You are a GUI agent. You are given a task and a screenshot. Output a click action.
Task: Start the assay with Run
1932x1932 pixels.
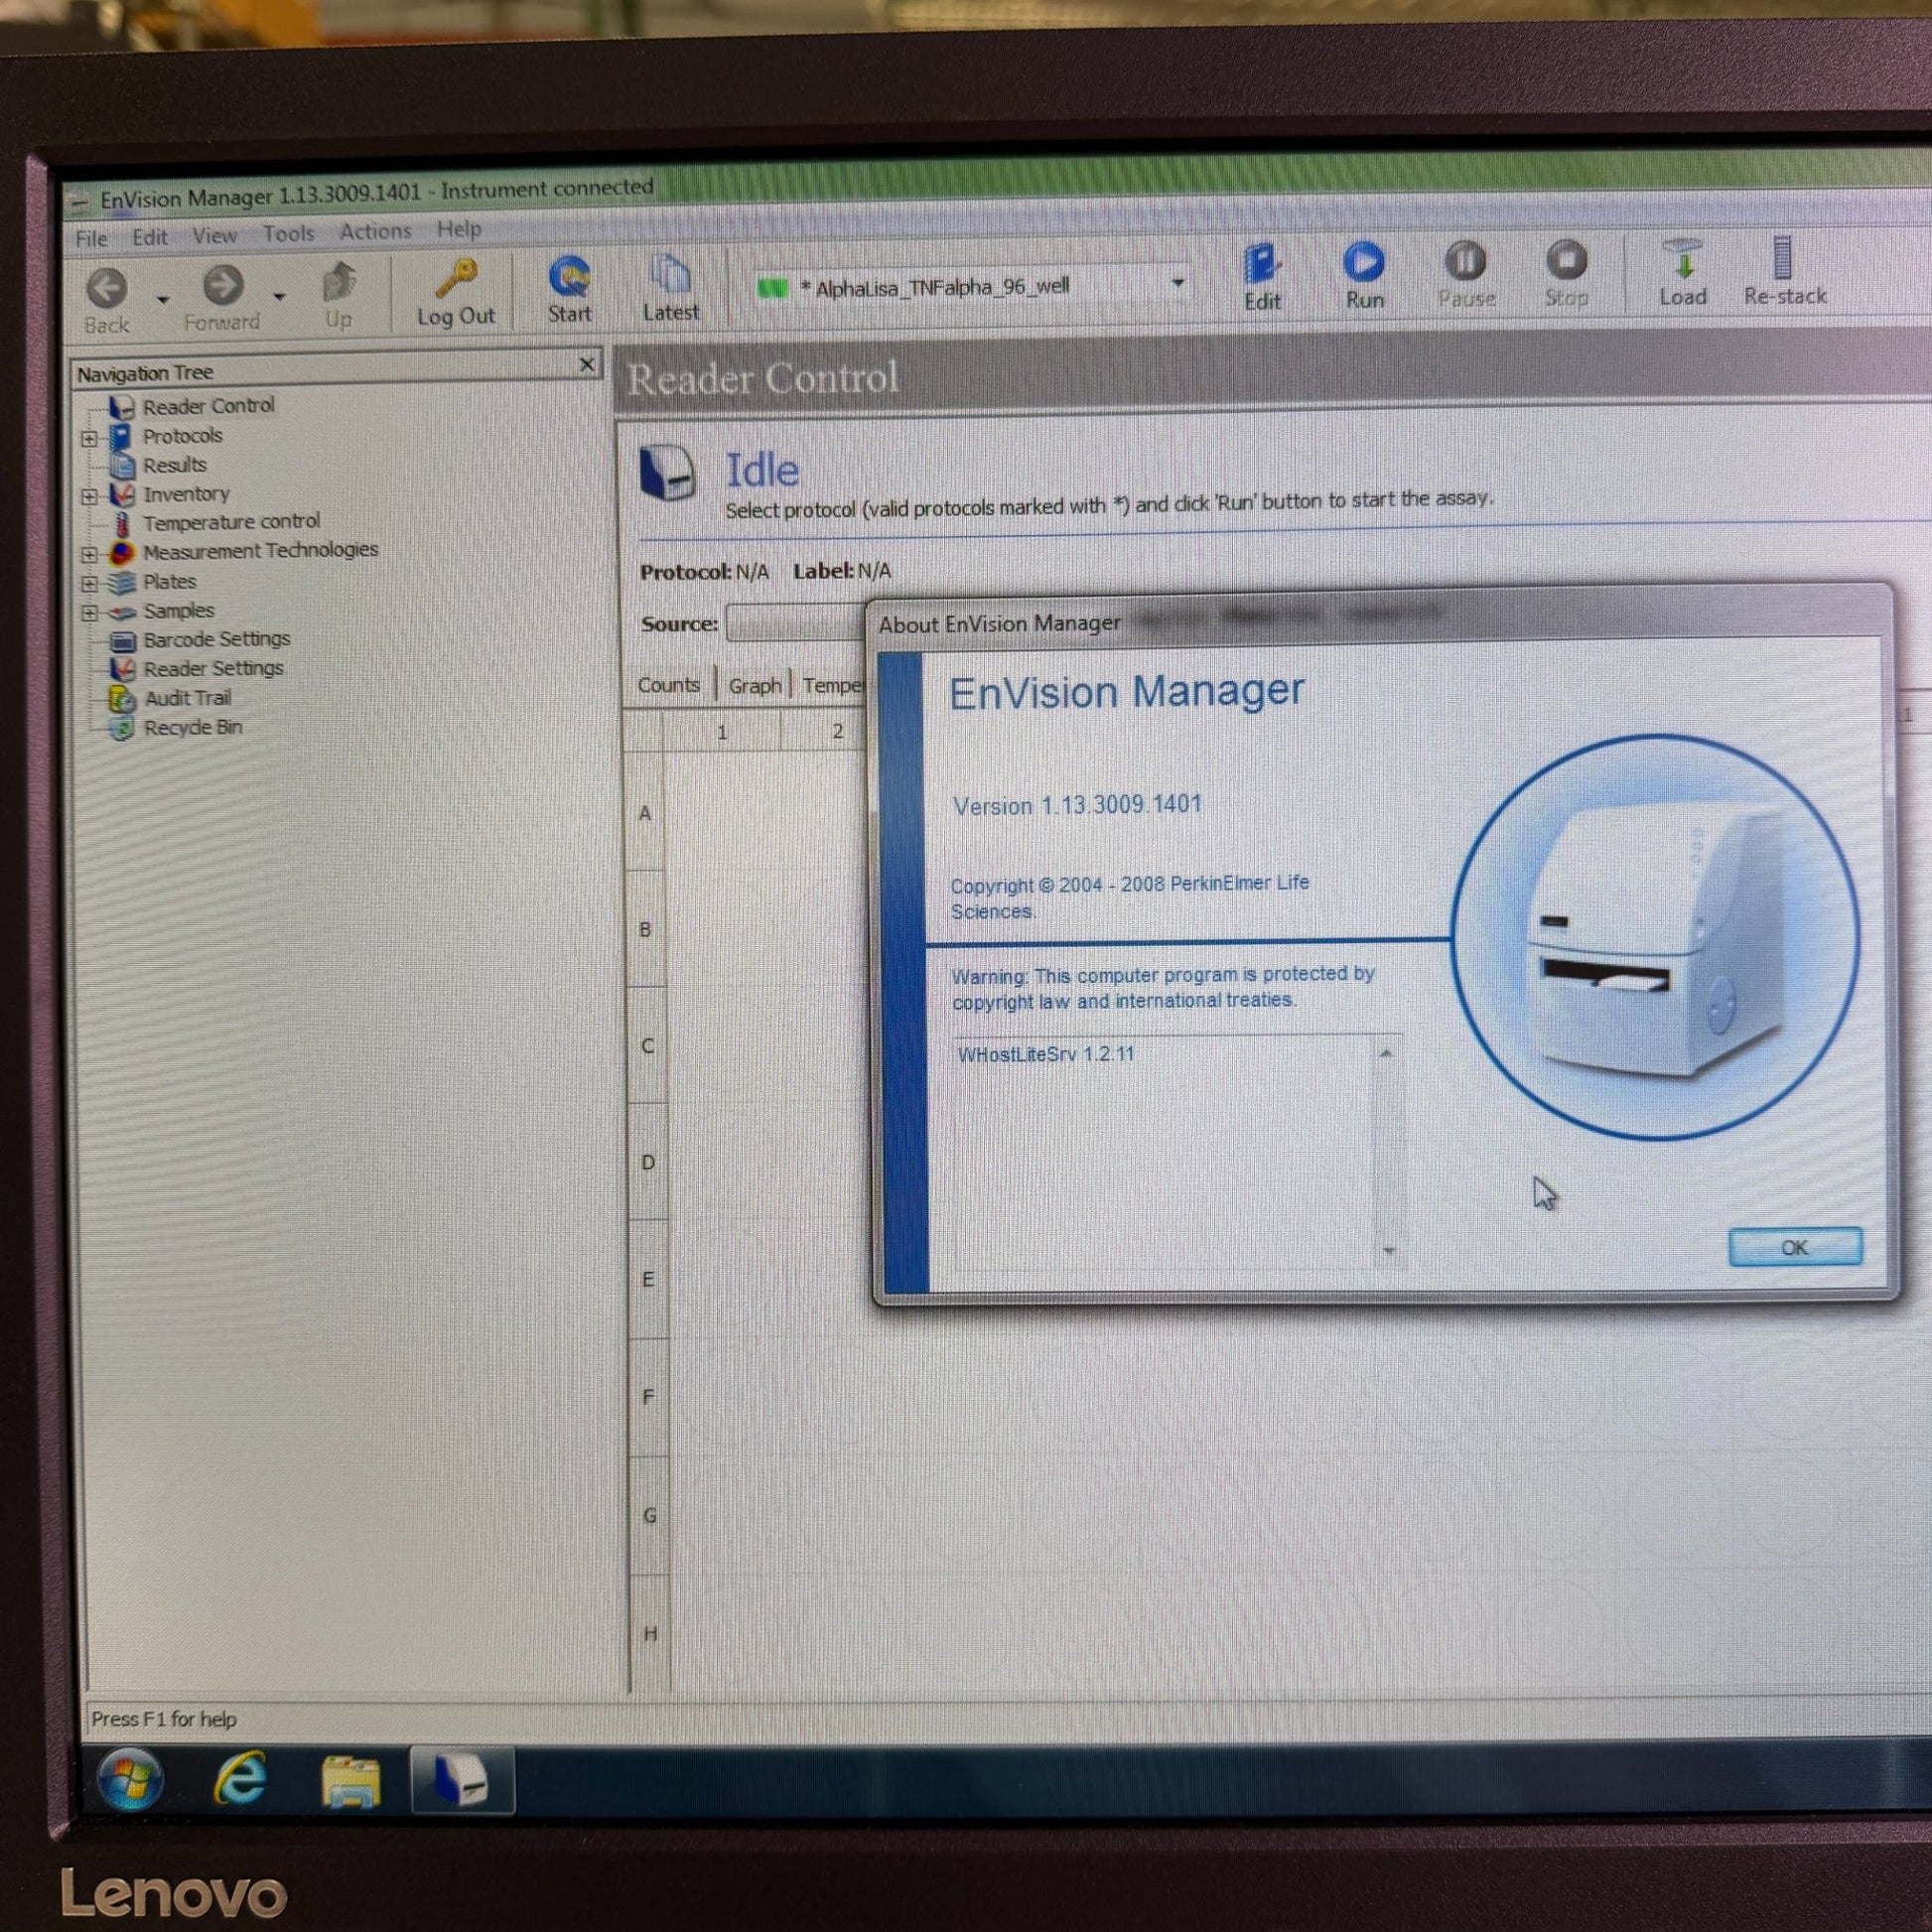tap(1364, 262)
